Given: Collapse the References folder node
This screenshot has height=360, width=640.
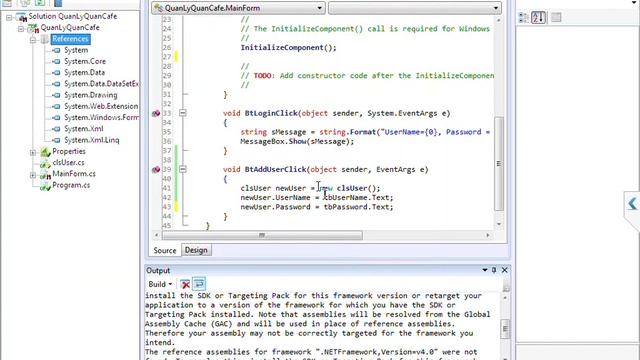Looking at the screenshot, I should coord(33,40).
